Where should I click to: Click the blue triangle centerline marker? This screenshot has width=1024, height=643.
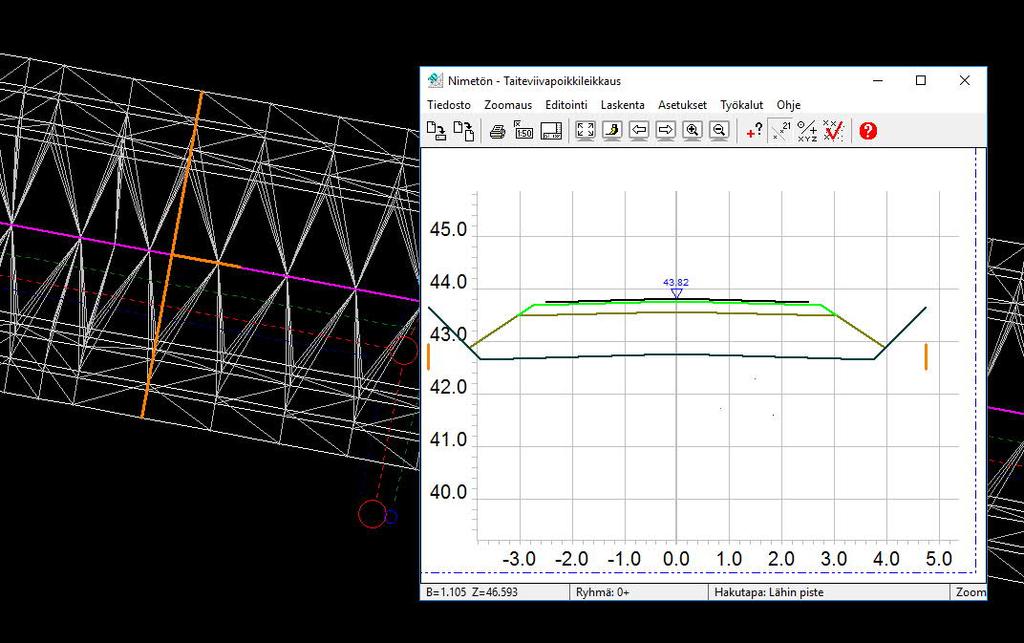677,294
